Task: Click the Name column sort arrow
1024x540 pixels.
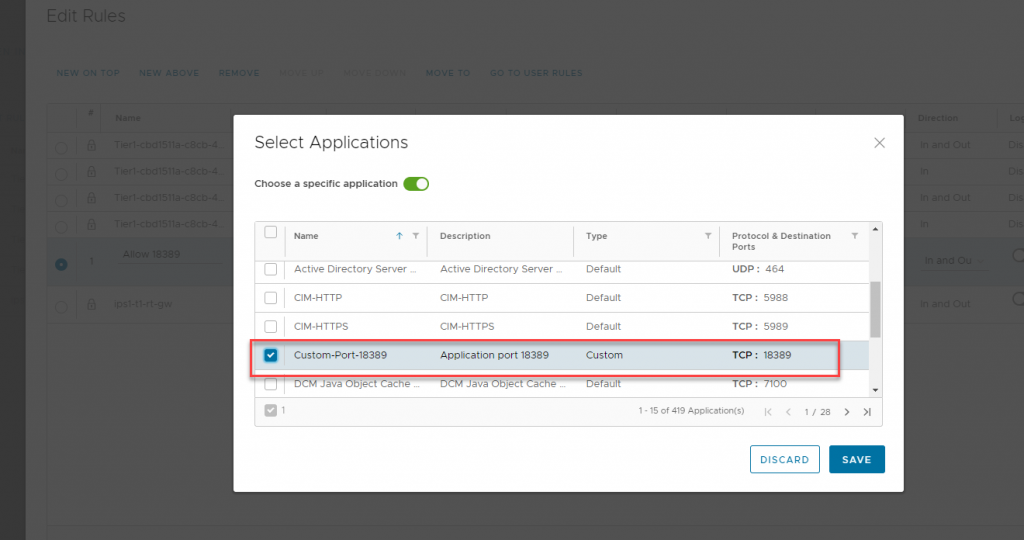Action: [x=400, y=236]
